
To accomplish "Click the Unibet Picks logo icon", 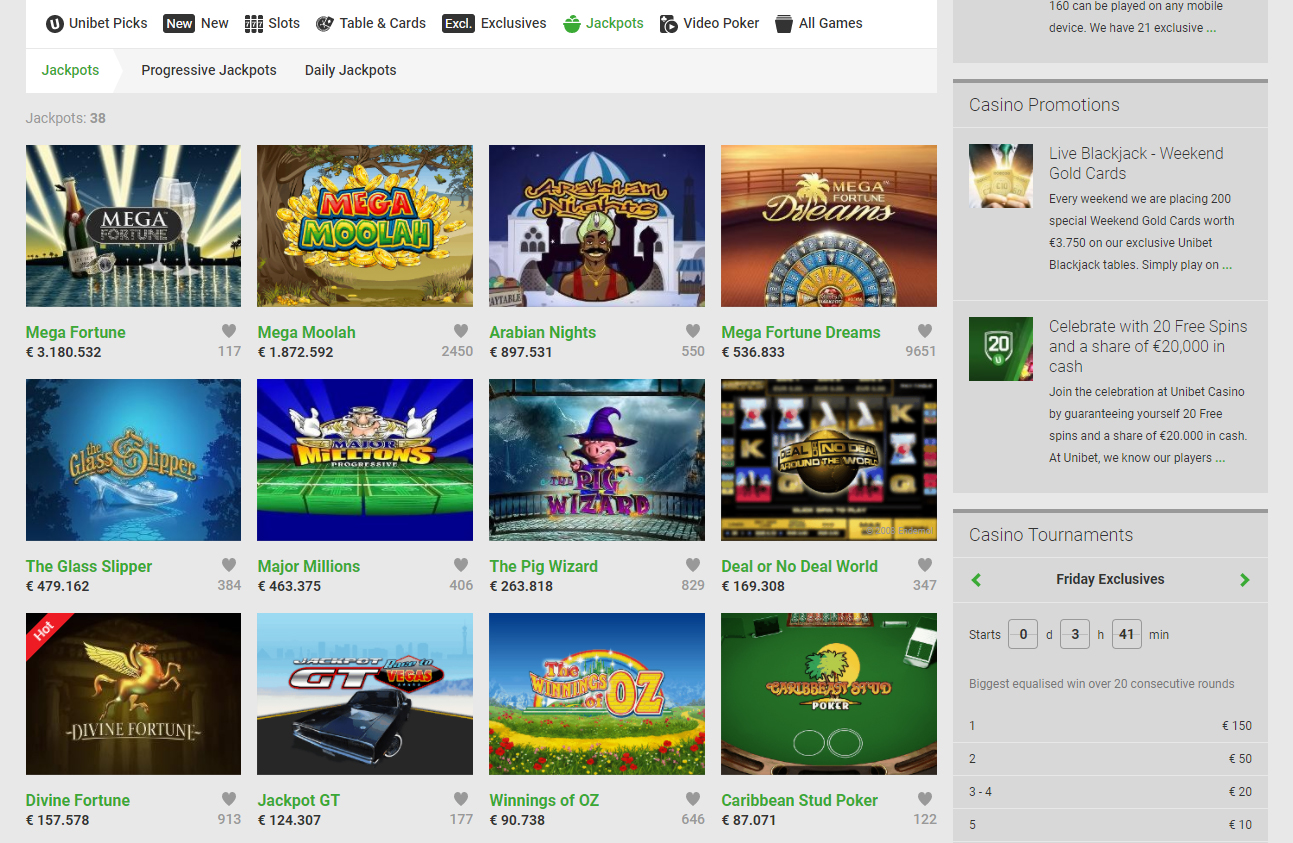I will click(55, 23).
